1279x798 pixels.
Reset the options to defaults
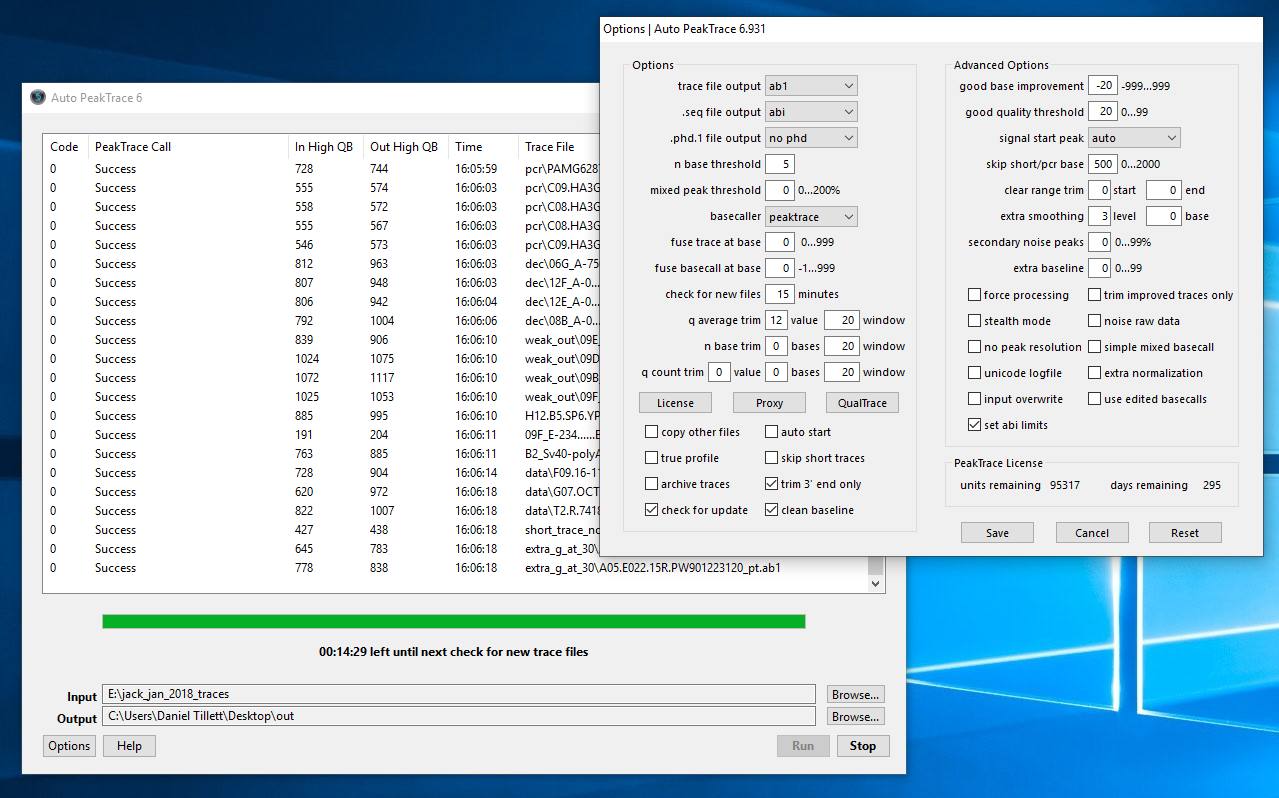(1185, 533)
